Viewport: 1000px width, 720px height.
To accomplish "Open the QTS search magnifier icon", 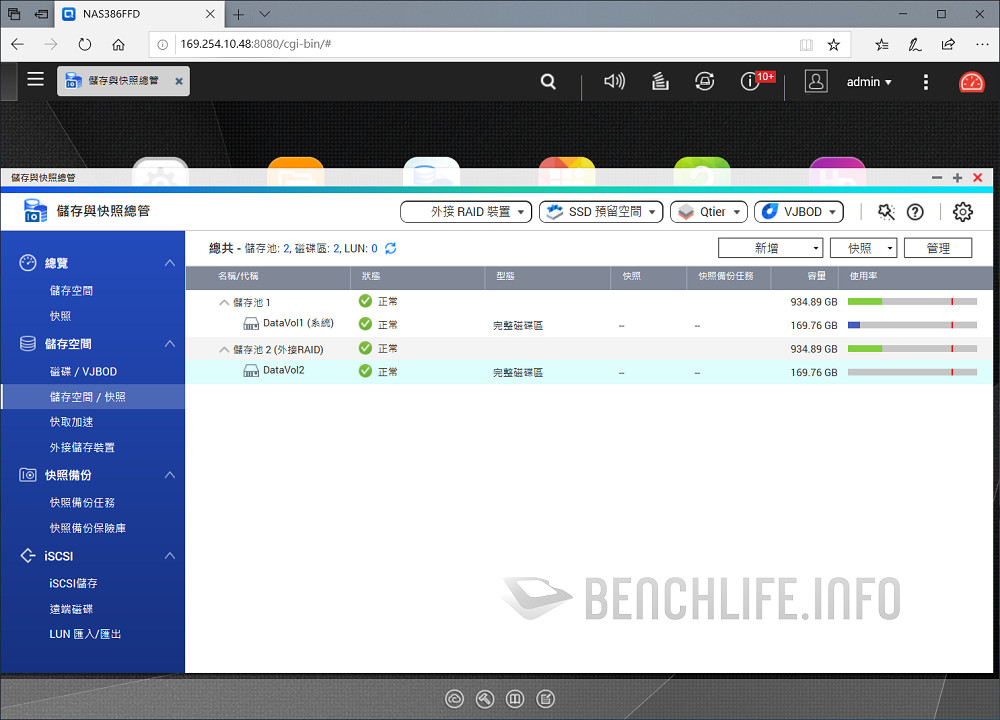I will [548, 82].
